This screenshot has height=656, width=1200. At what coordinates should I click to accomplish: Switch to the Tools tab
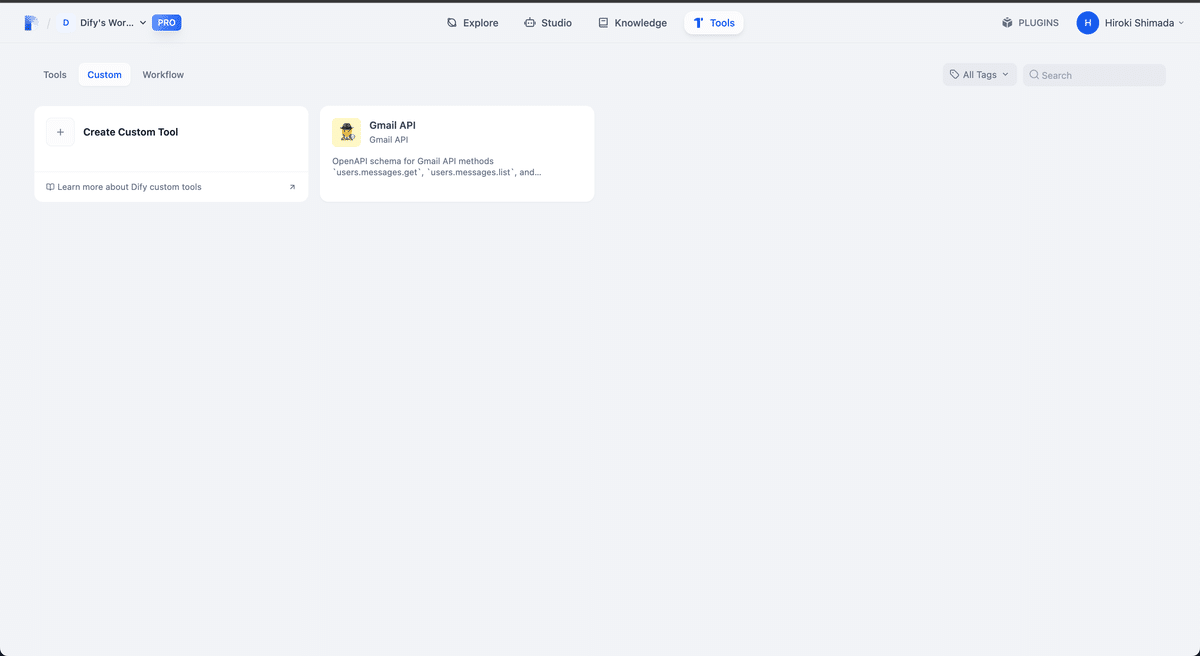pyautogui.click(x=55, y=74)
